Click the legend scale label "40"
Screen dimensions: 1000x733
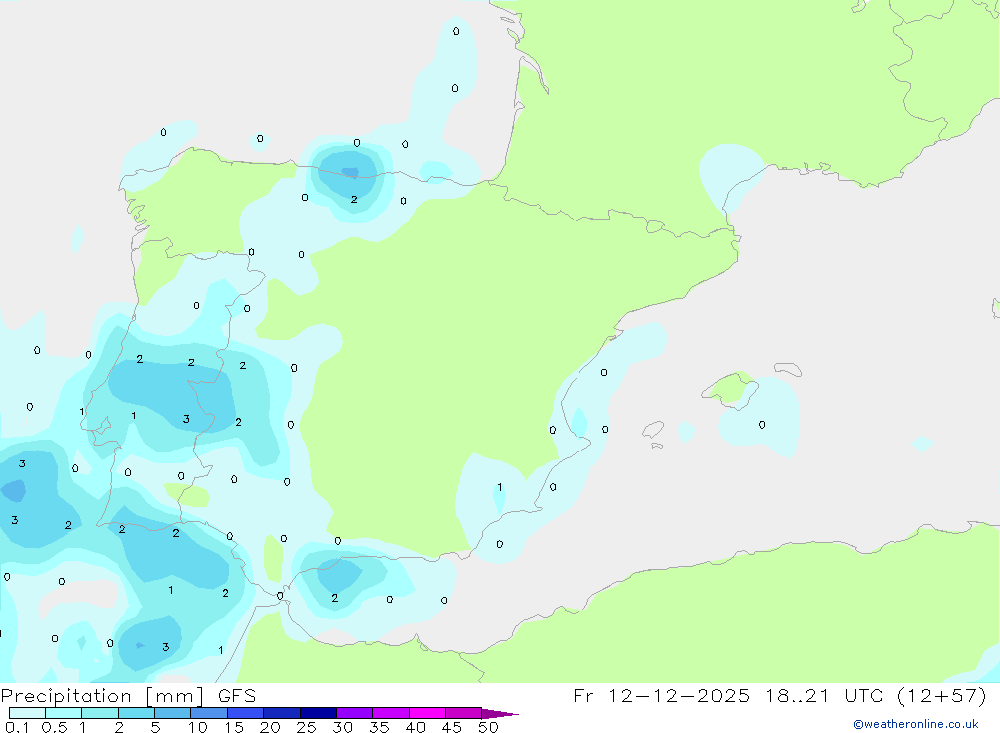pos(416,727)
